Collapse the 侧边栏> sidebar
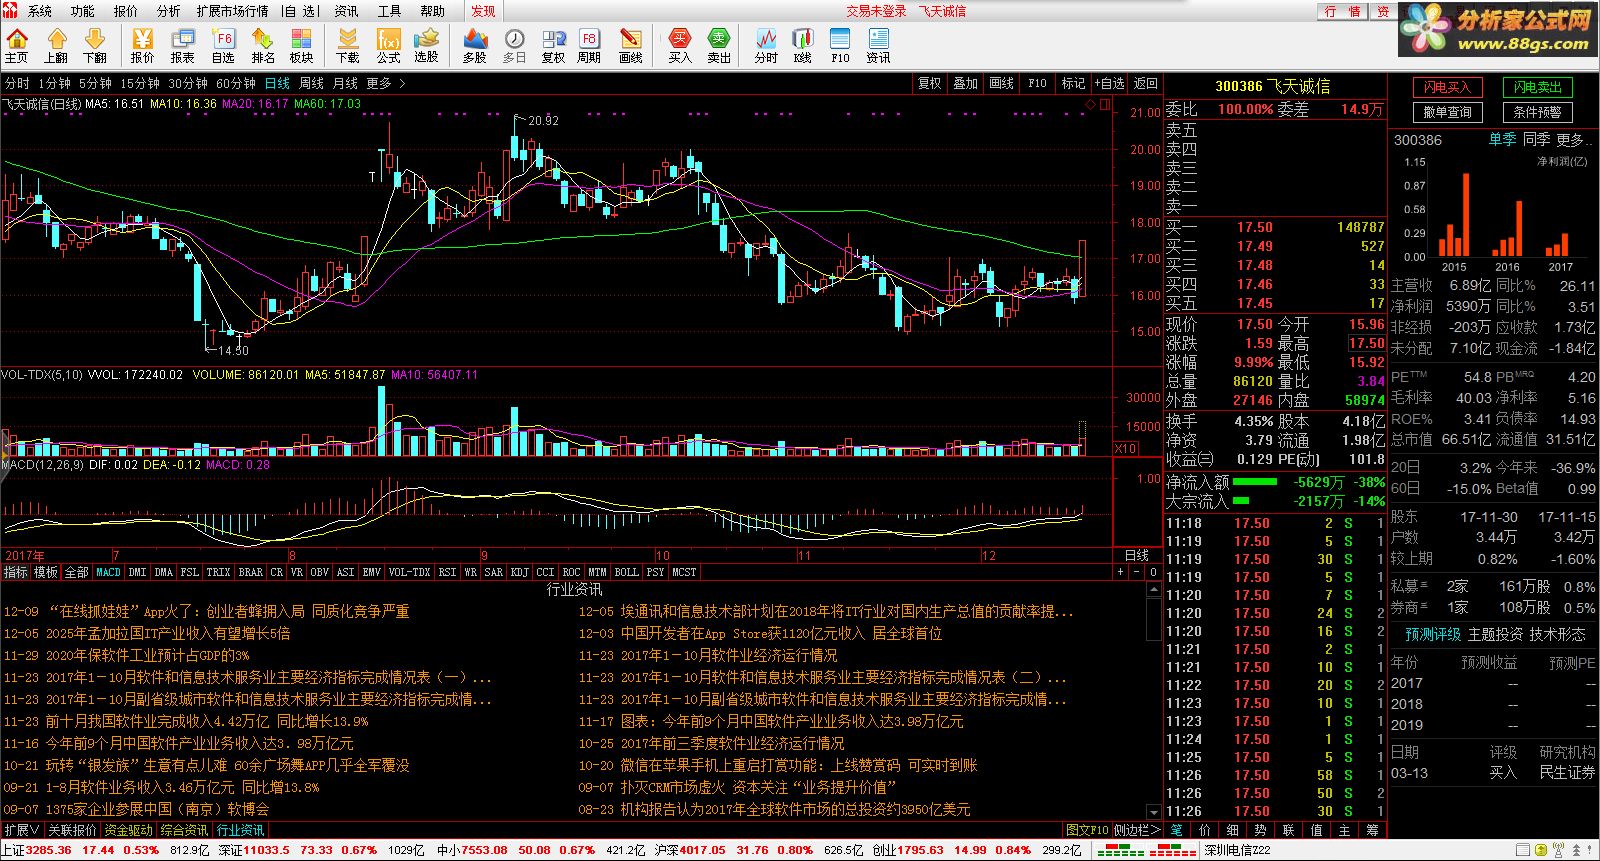This screenshot has height=861, width=1600. [x=1139, y=830]
